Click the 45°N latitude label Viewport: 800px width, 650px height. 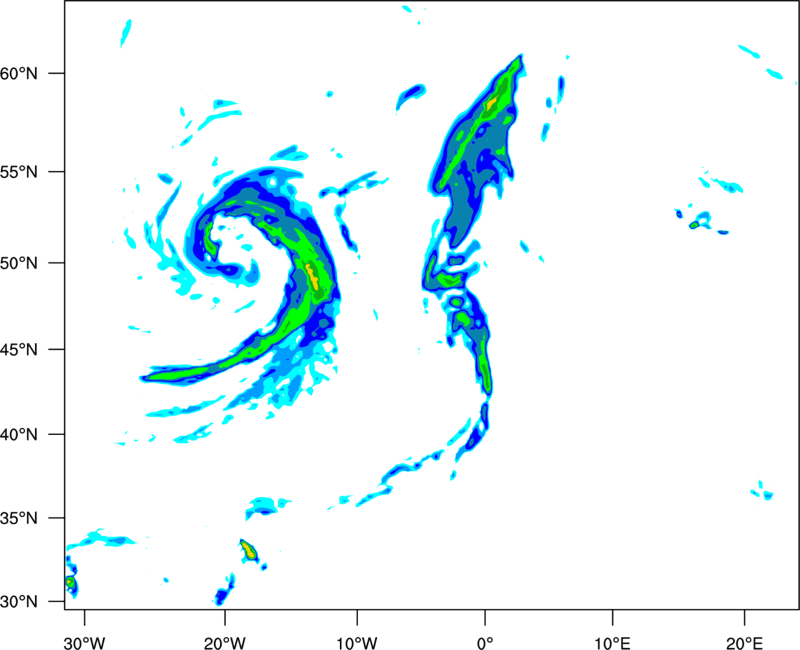(19, 350)
